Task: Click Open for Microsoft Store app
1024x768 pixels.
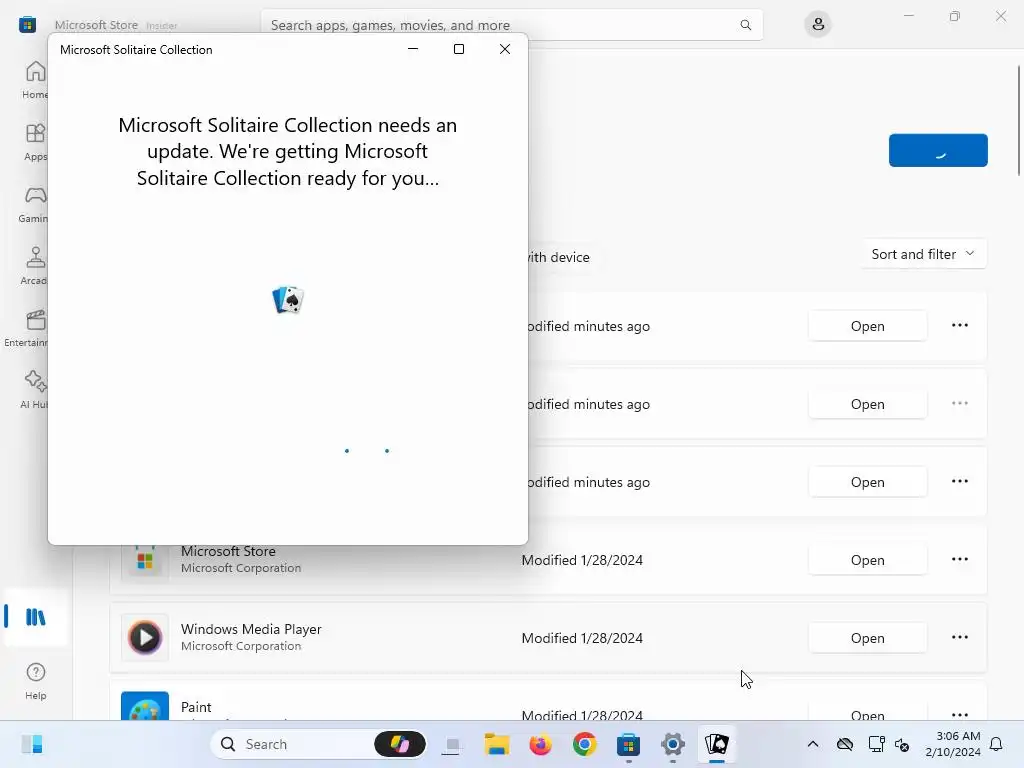Action: 867,560
